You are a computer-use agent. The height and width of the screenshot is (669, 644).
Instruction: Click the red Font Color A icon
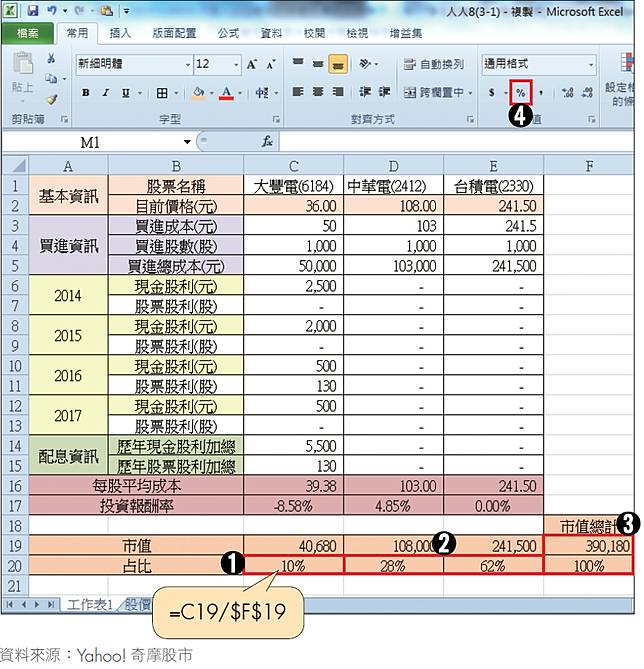click(x=227, y=93)
